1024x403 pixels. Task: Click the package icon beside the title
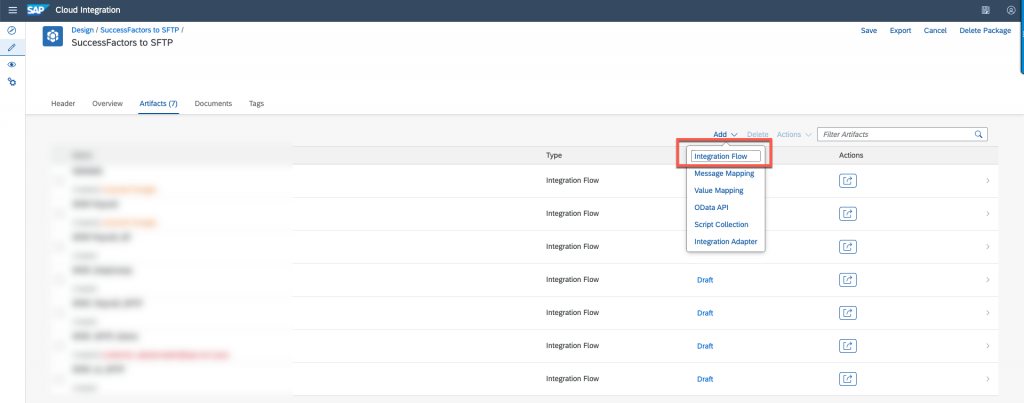(x=53, y=37)
